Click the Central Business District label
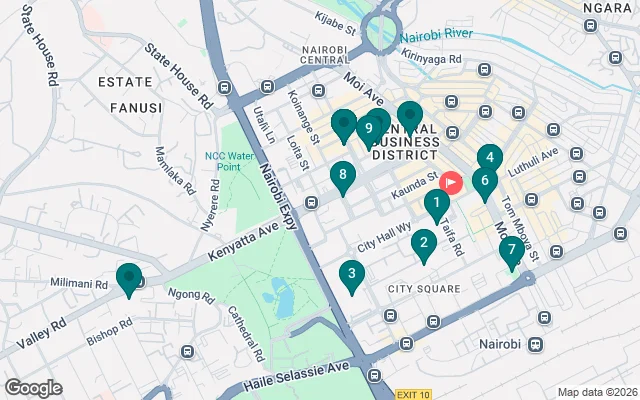640x400 pixels. click(x=406, y=142)
